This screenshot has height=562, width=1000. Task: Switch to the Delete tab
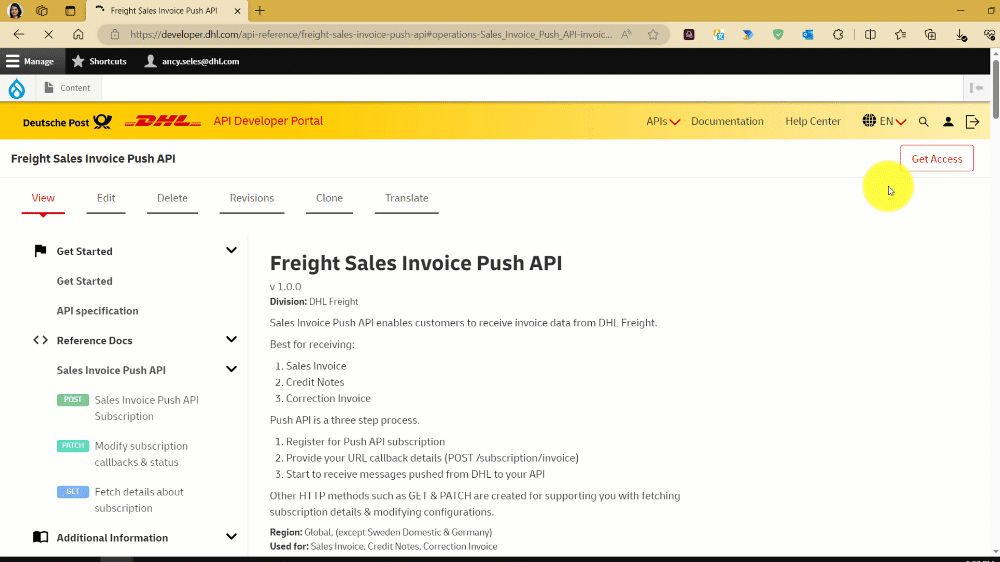[x=172, y=198]
